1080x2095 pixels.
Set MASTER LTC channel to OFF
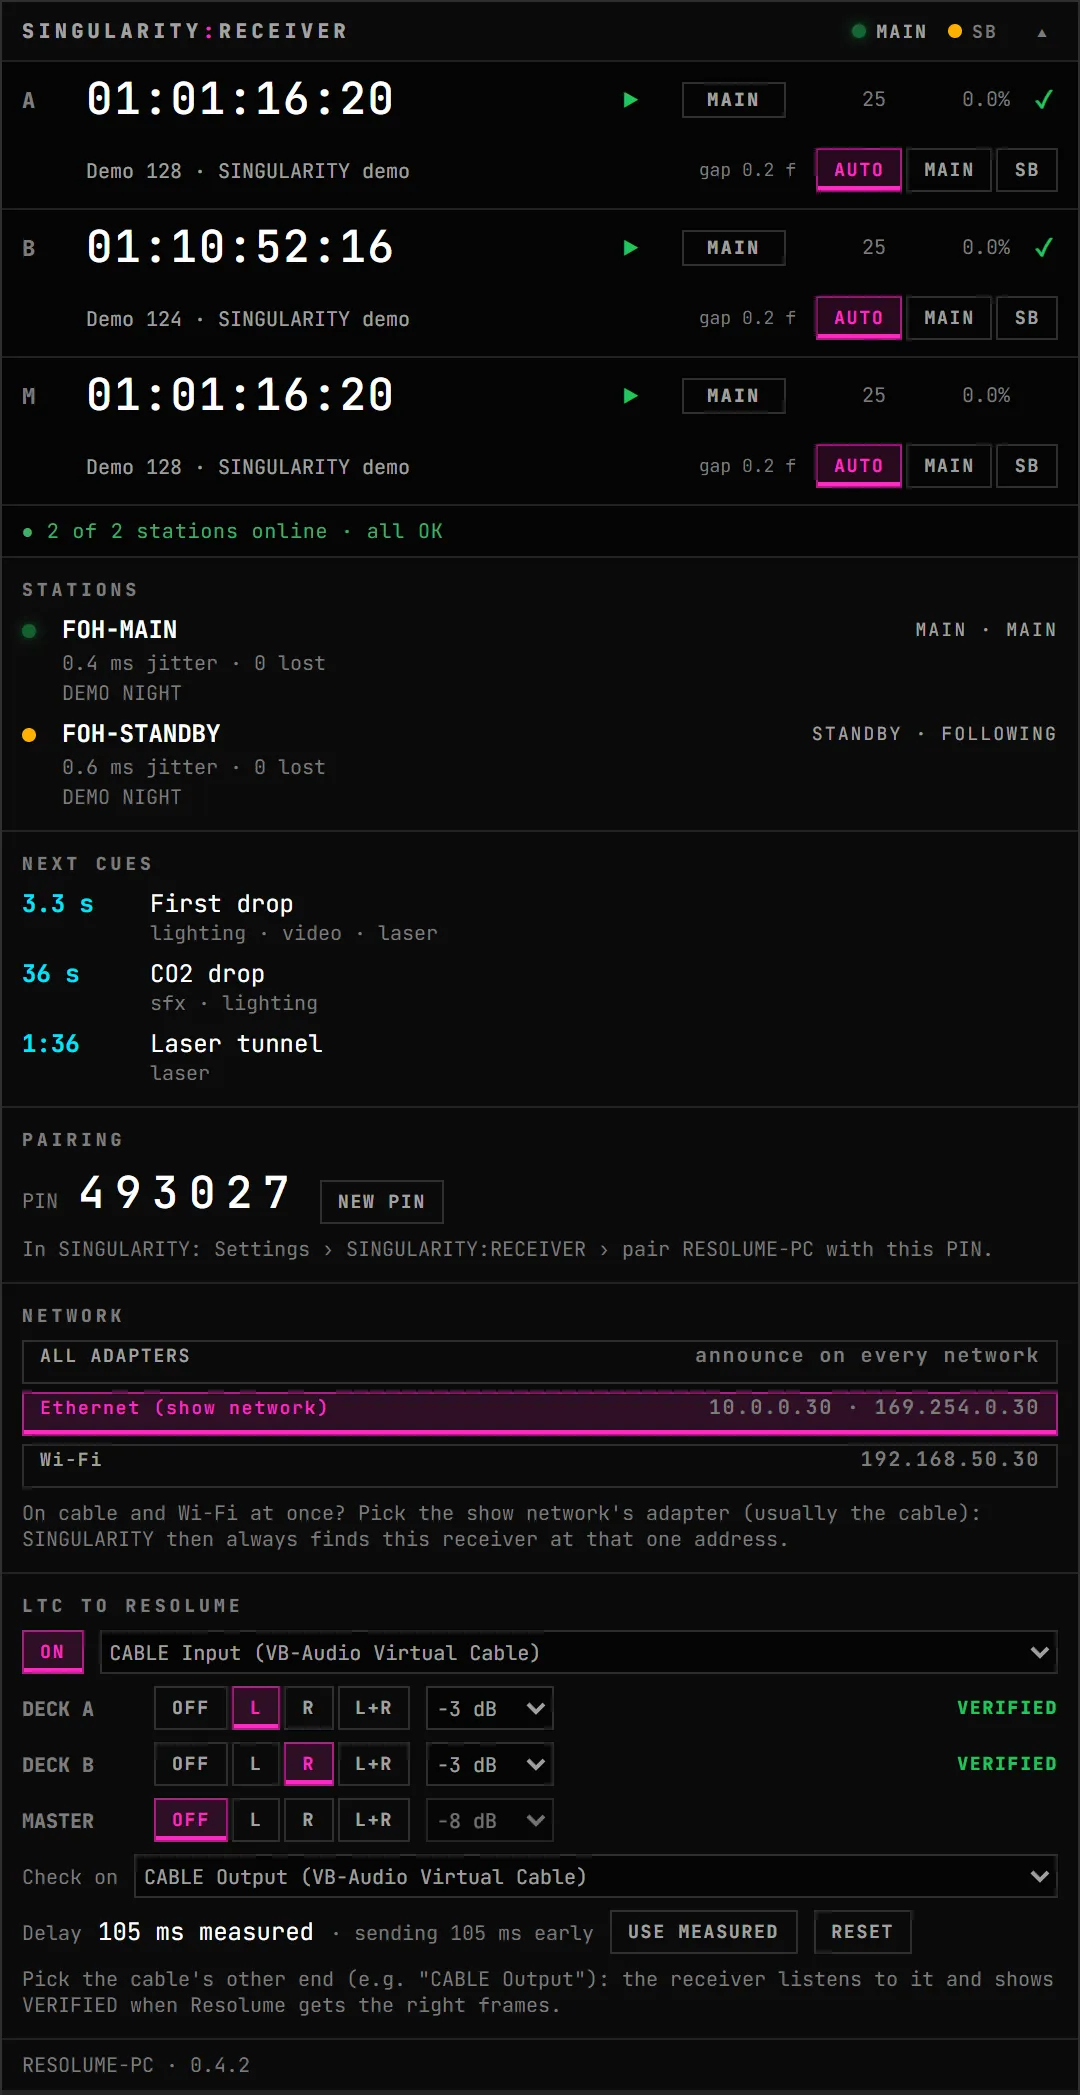pyautogui.click(x=190, y=1820)
